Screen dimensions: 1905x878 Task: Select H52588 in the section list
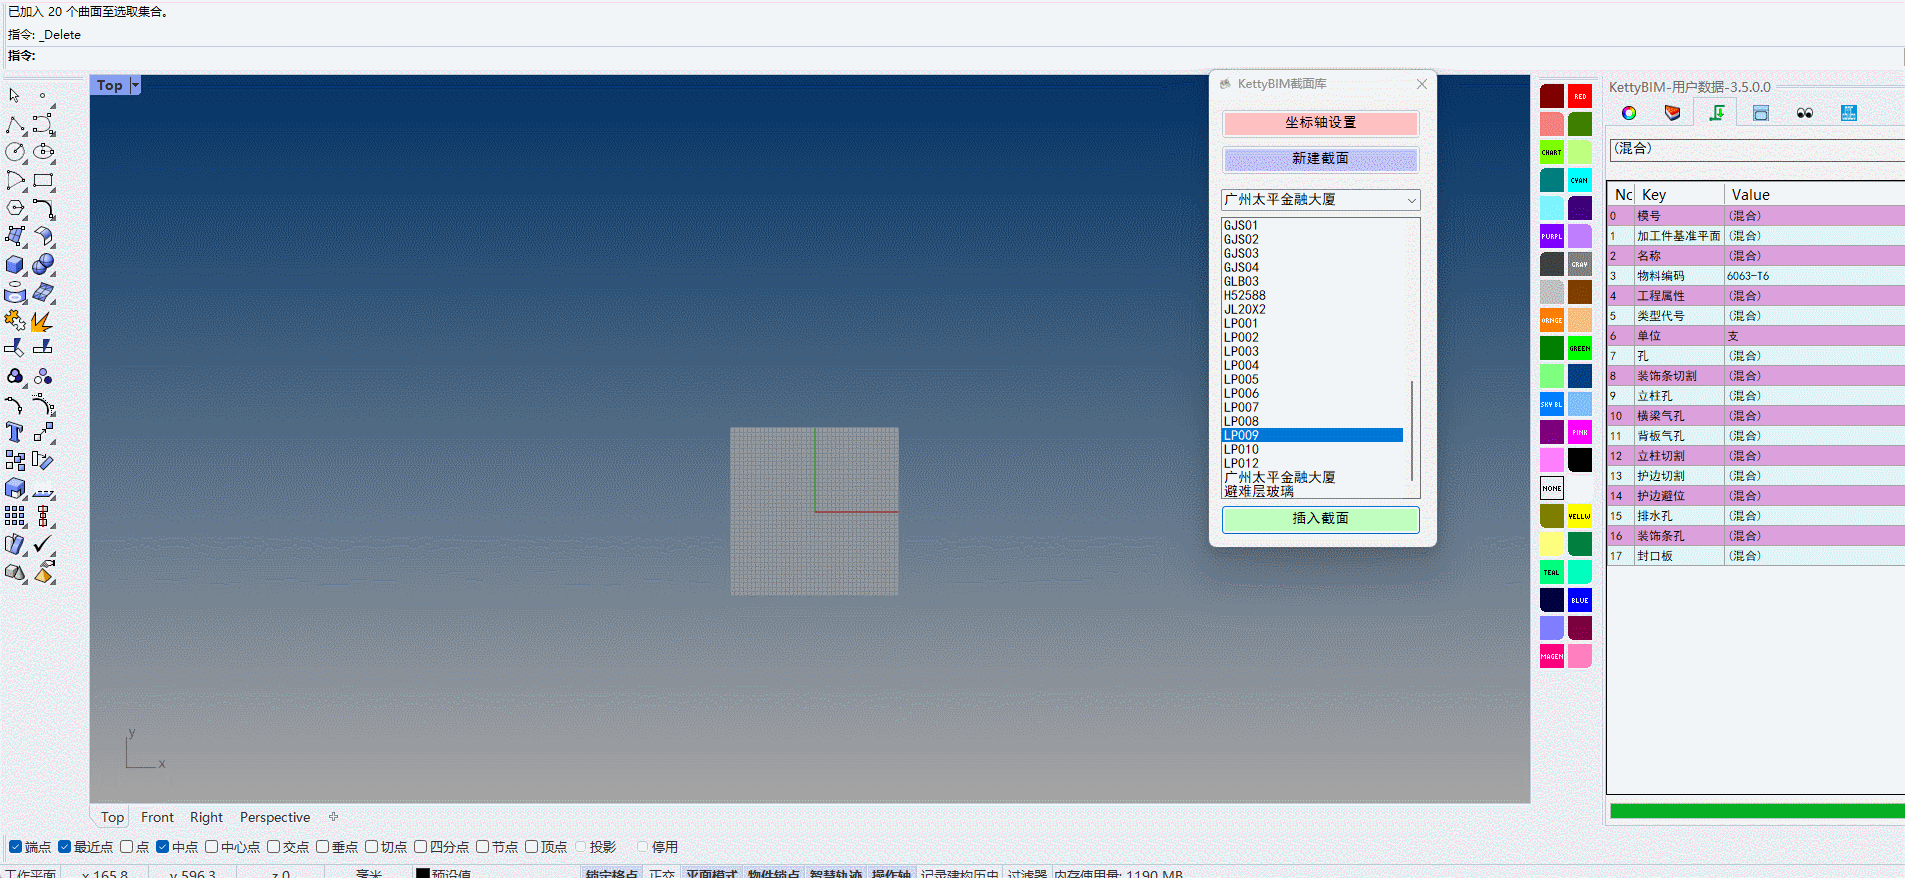(x=1312, y=295)
